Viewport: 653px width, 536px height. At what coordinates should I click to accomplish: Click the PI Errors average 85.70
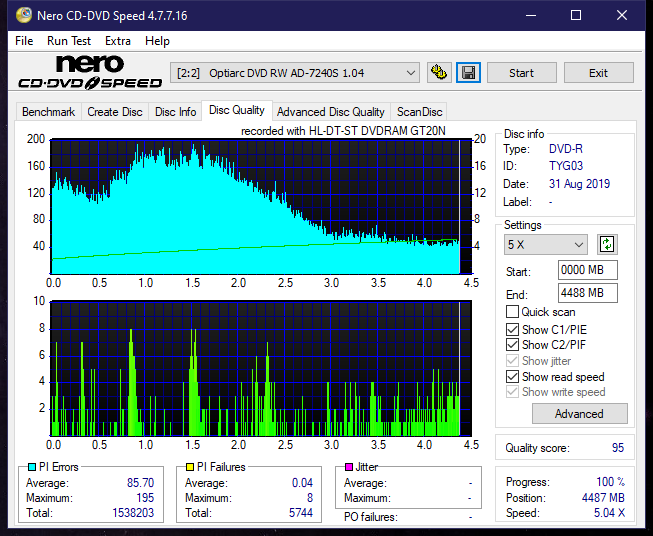point(140,483)
